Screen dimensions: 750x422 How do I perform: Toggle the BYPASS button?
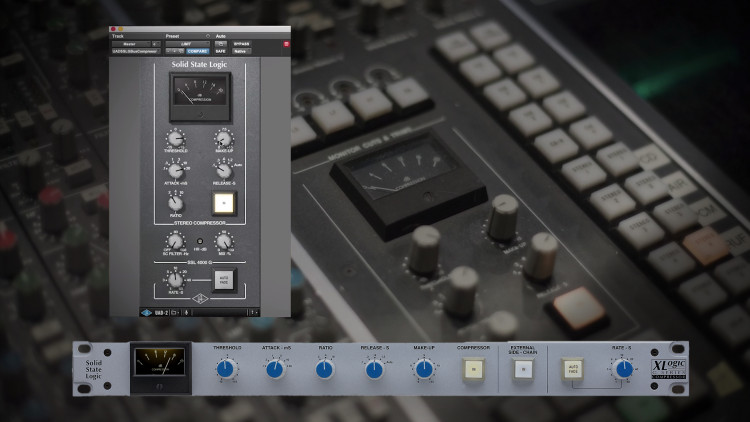pos(242,44)
